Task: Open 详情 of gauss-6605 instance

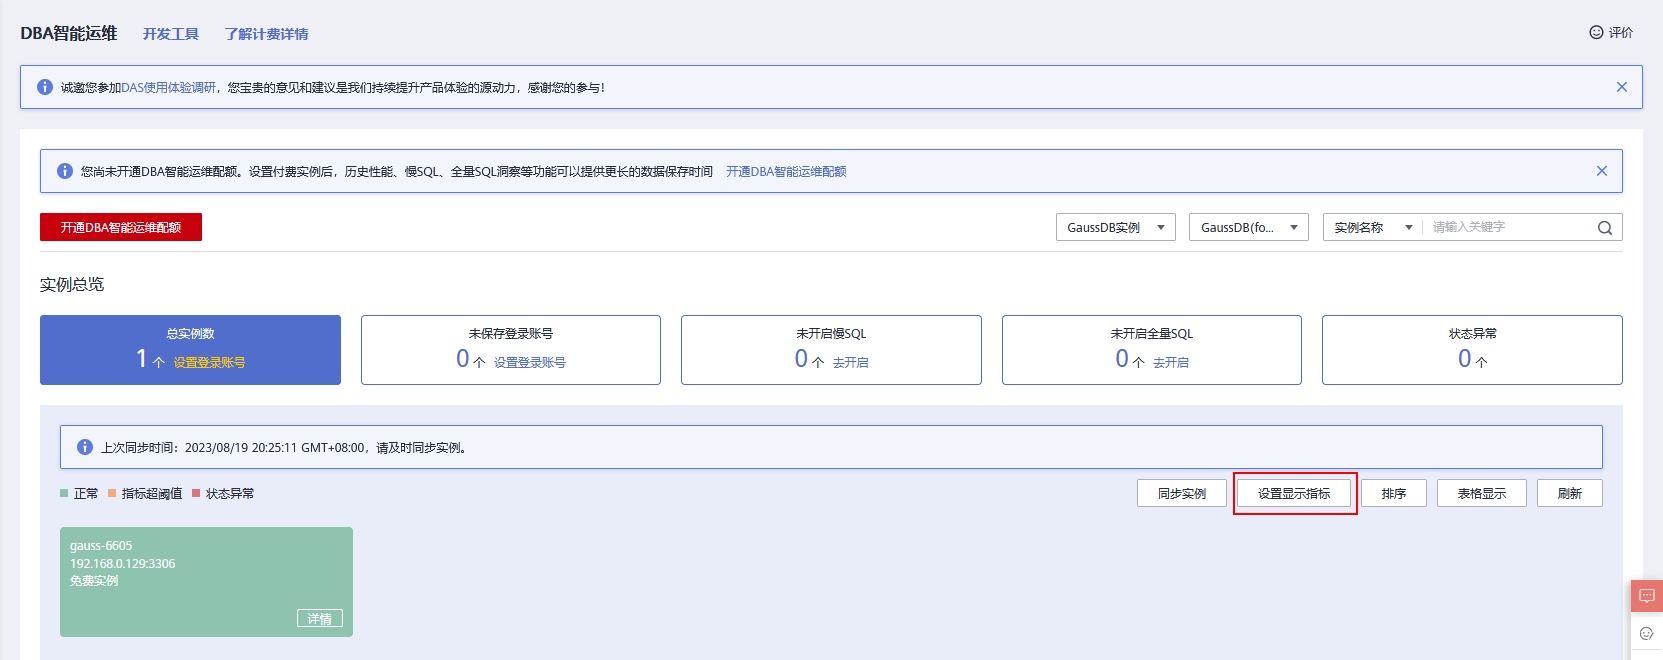Action: (x=320, y=619)
